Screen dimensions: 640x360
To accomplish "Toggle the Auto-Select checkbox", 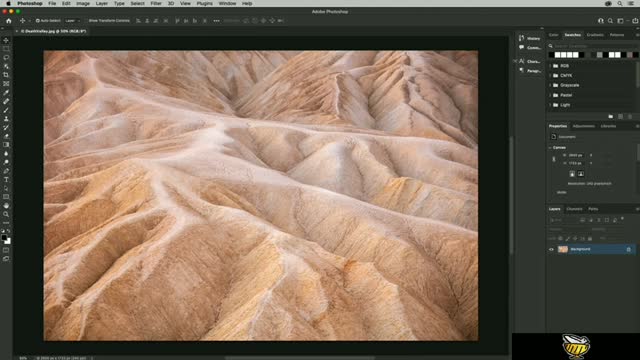I will [x=38, y=20].
